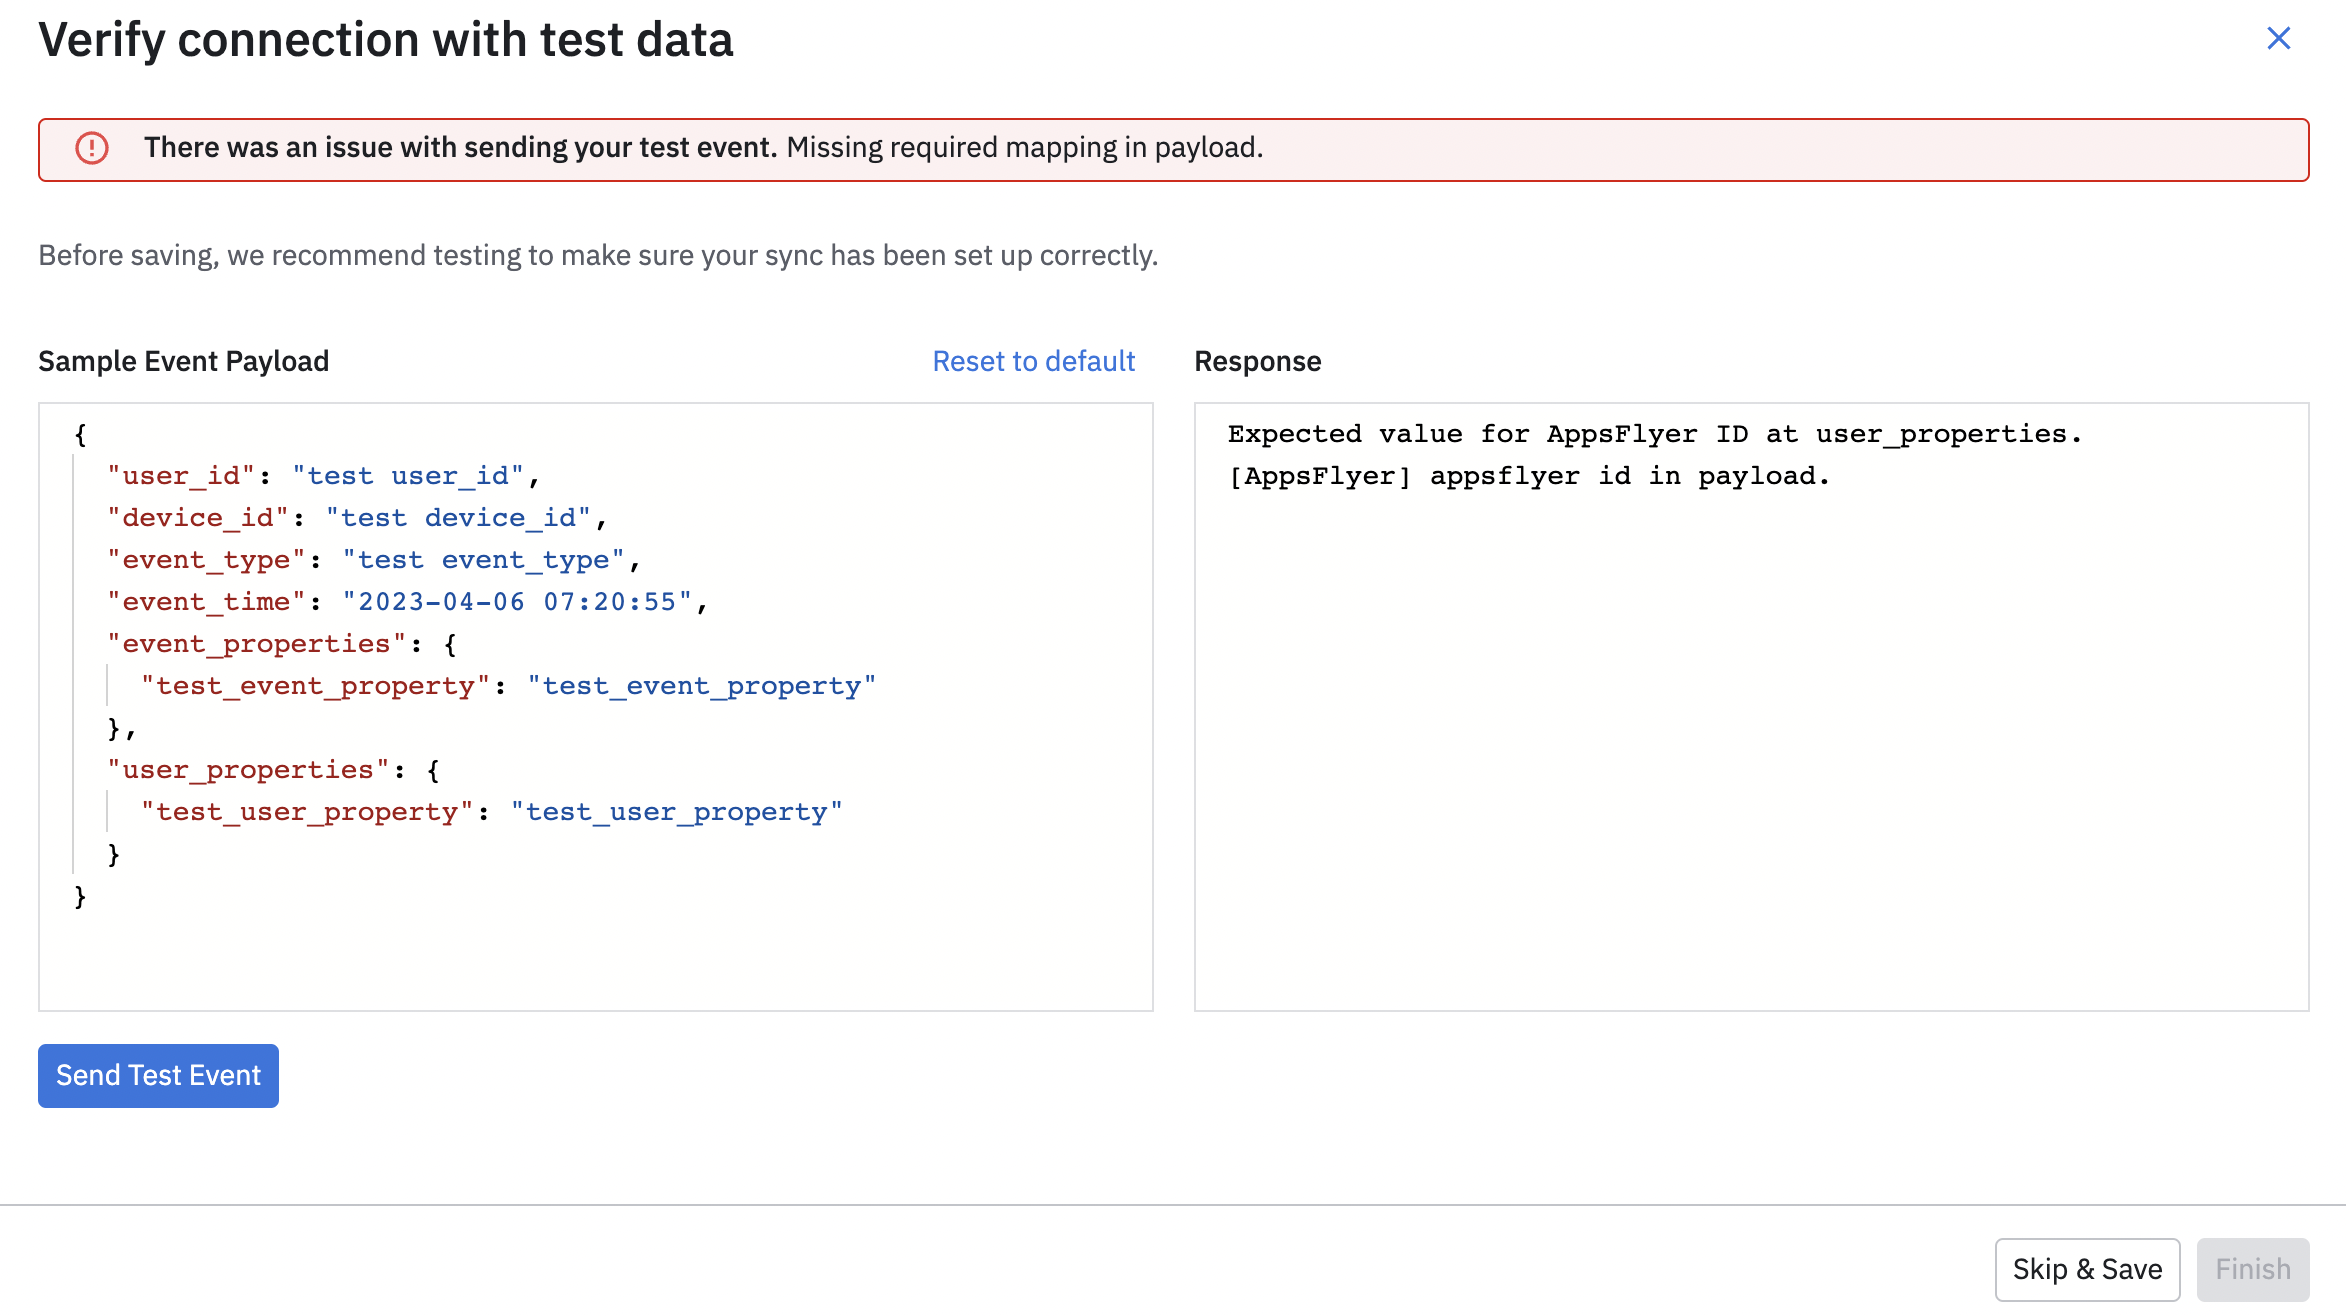Click the Response heading label

(x=1257, y=361)
